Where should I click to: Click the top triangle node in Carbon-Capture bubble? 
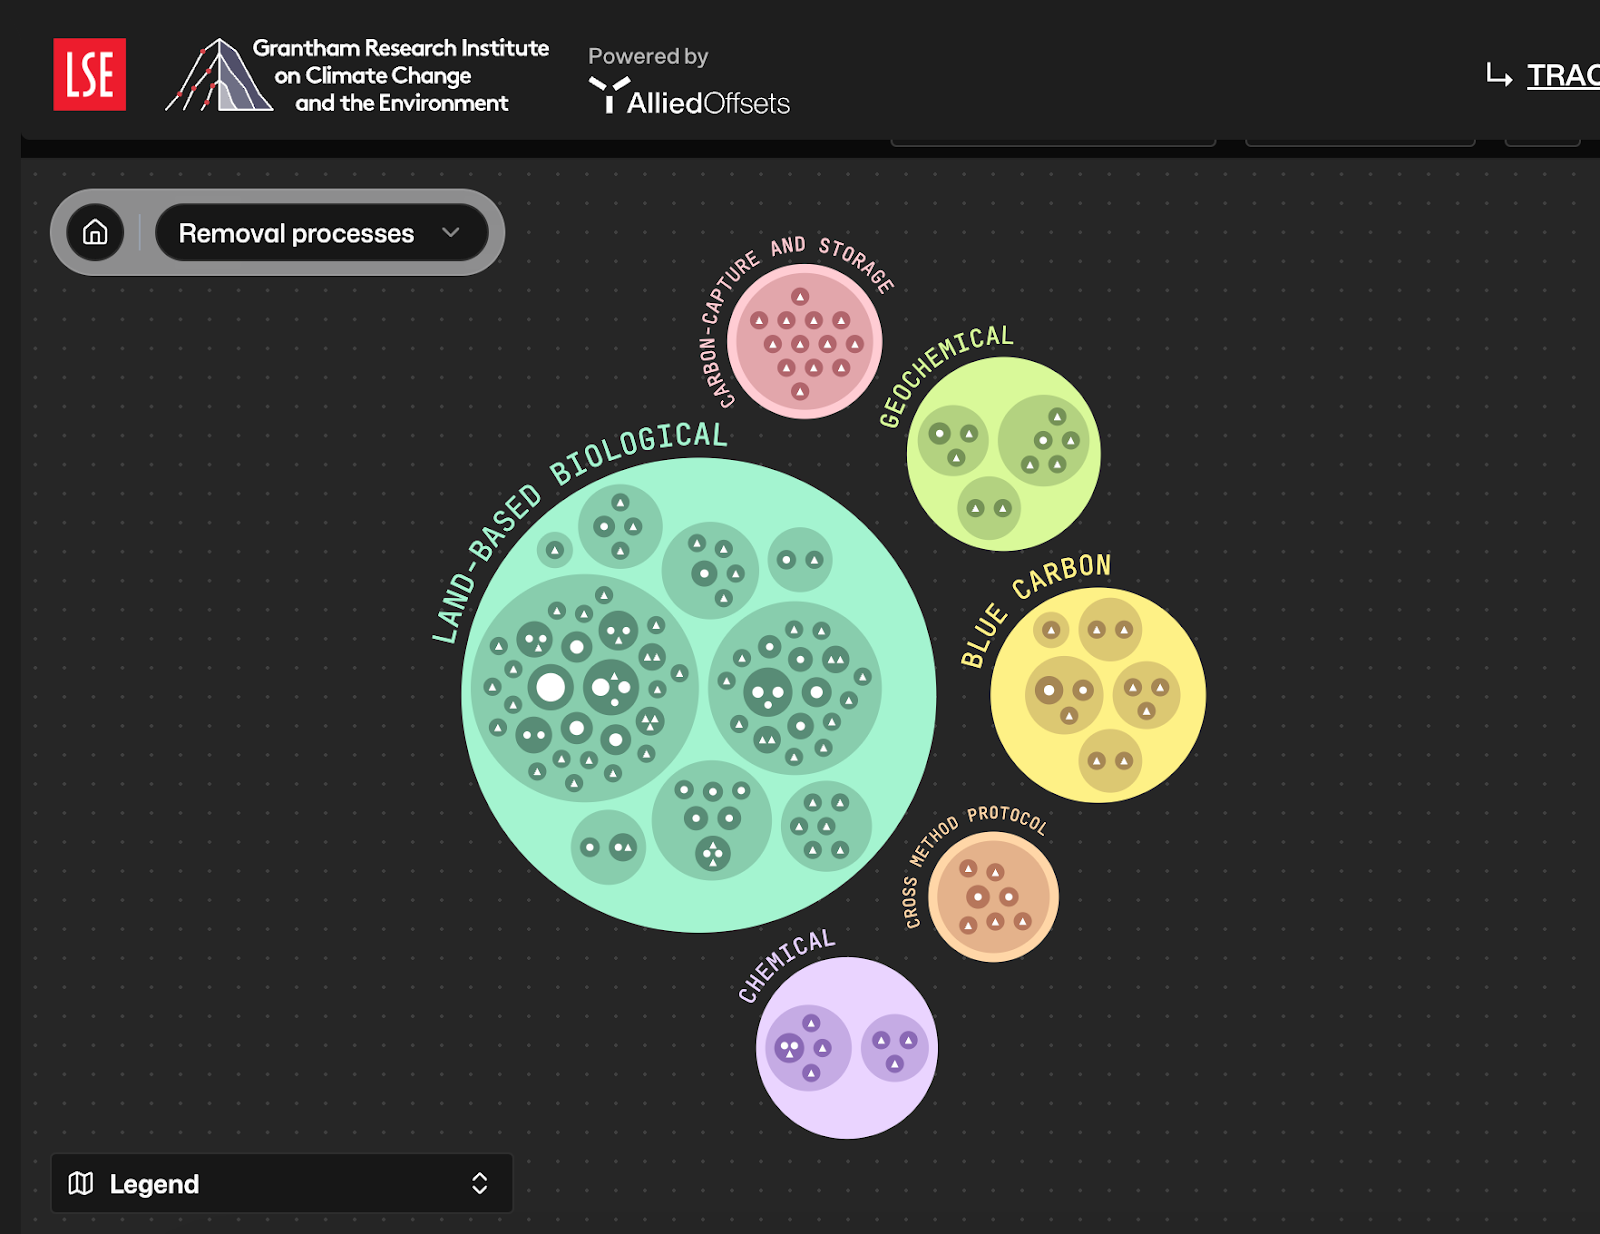coord(800,297)
